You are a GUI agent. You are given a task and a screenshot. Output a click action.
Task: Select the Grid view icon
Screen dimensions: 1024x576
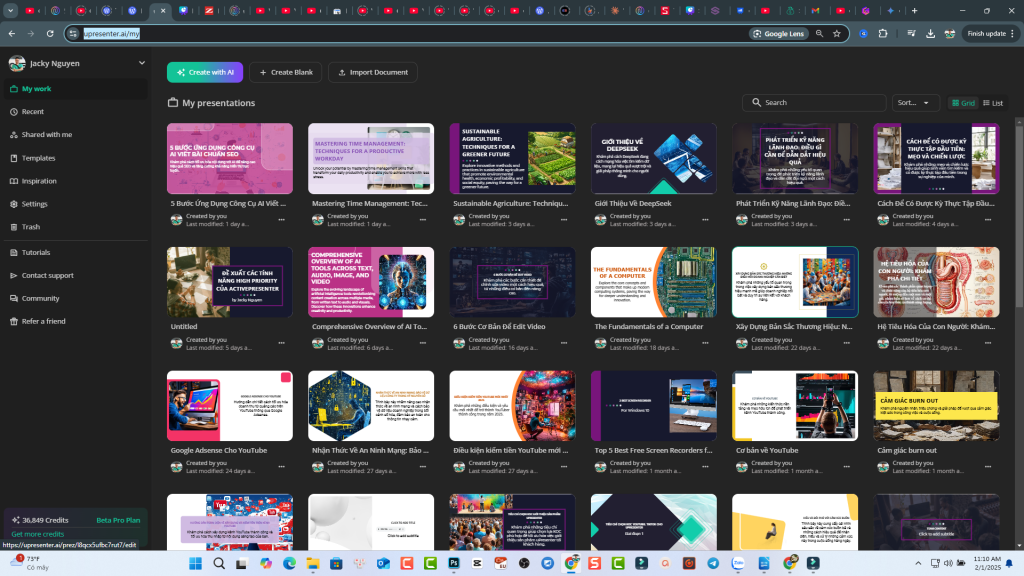pyautogui.click(x=966, y=102)
